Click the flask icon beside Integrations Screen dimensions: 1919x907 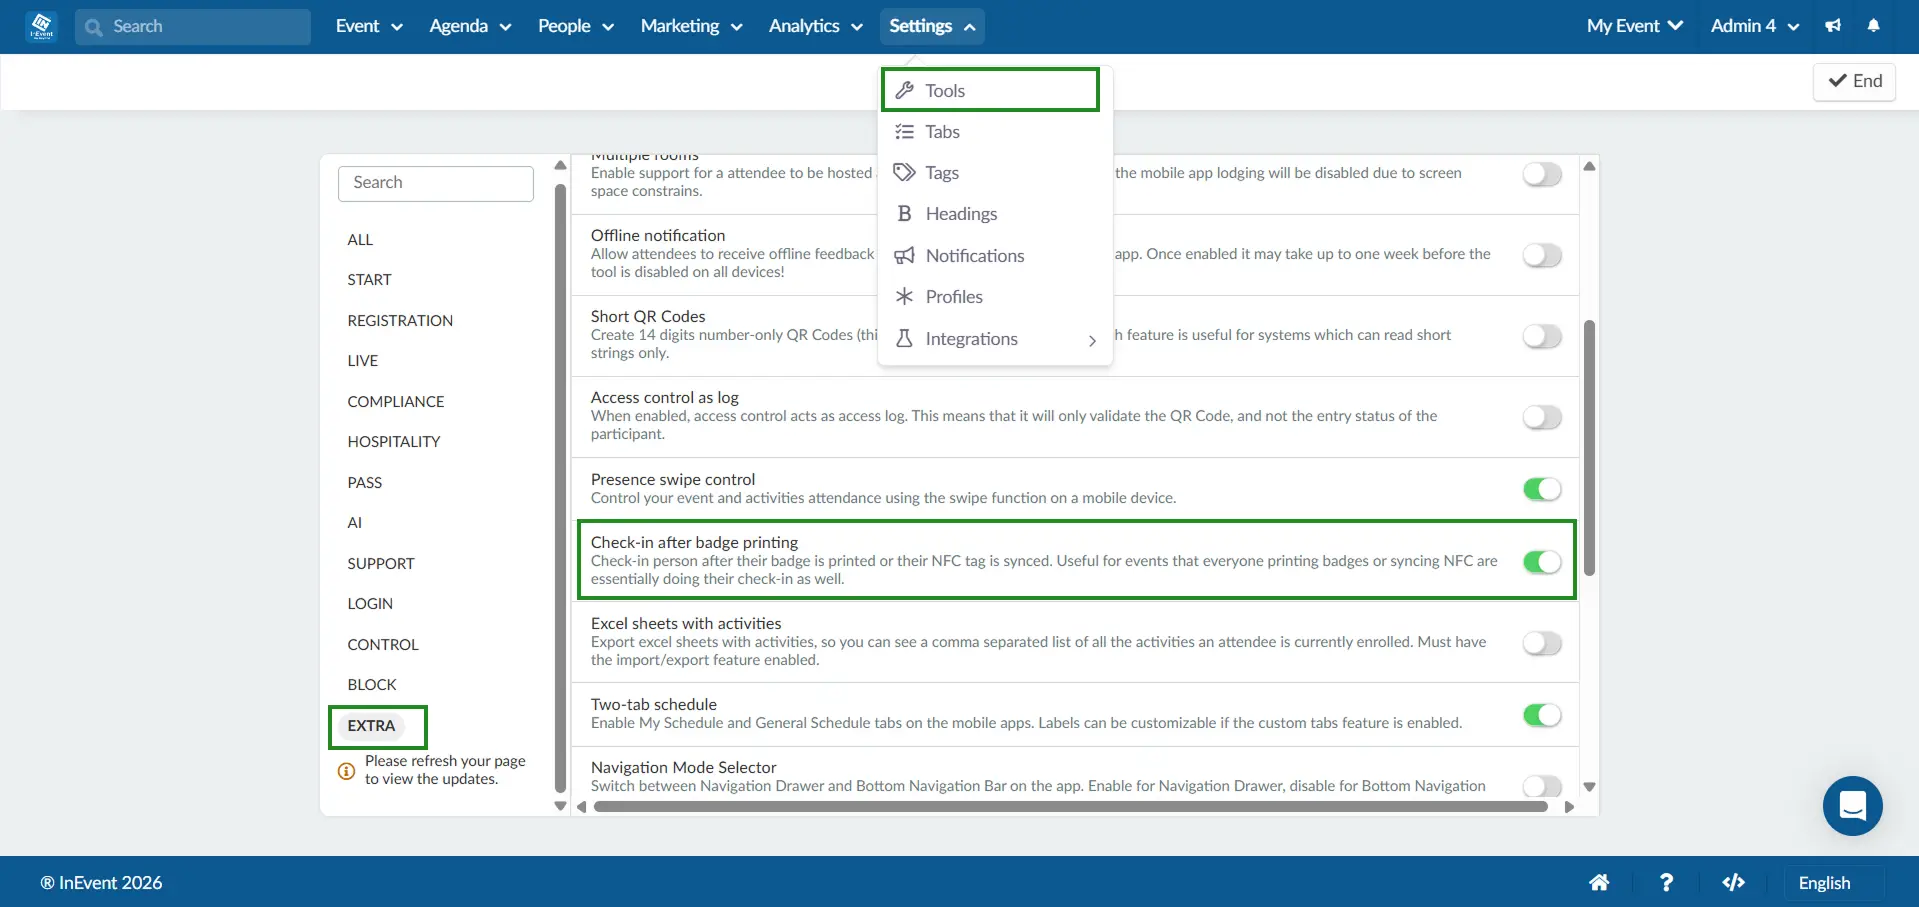pos(904,339)
